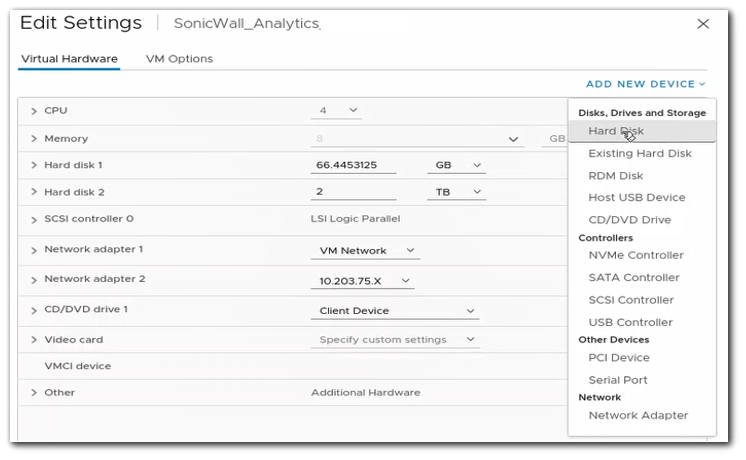Image resolution: width=746 pixels, height=460 pixels.
Task: Expand Network adapter 2 details
Action: click(x=33, y=280)
